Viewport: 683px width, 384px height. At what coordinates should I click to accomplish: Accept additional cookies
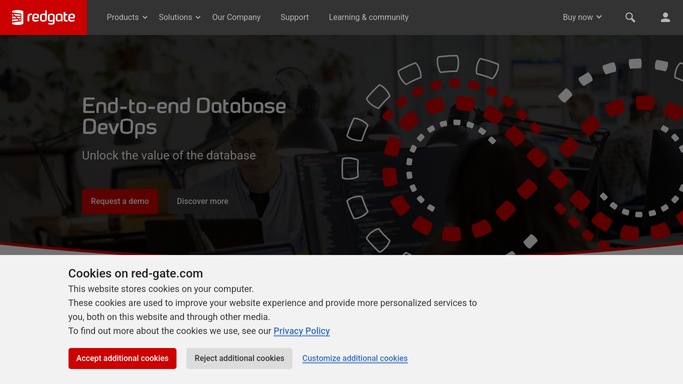122,358
